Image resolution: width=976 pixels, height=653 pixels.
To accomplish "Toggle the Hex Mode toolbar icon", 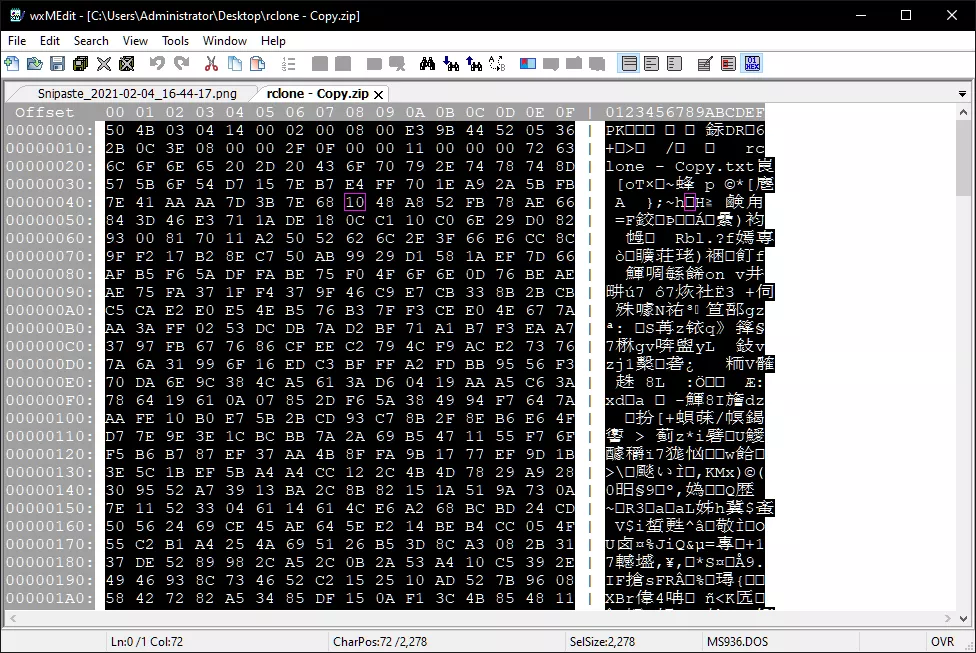I will tap(753, 63).
